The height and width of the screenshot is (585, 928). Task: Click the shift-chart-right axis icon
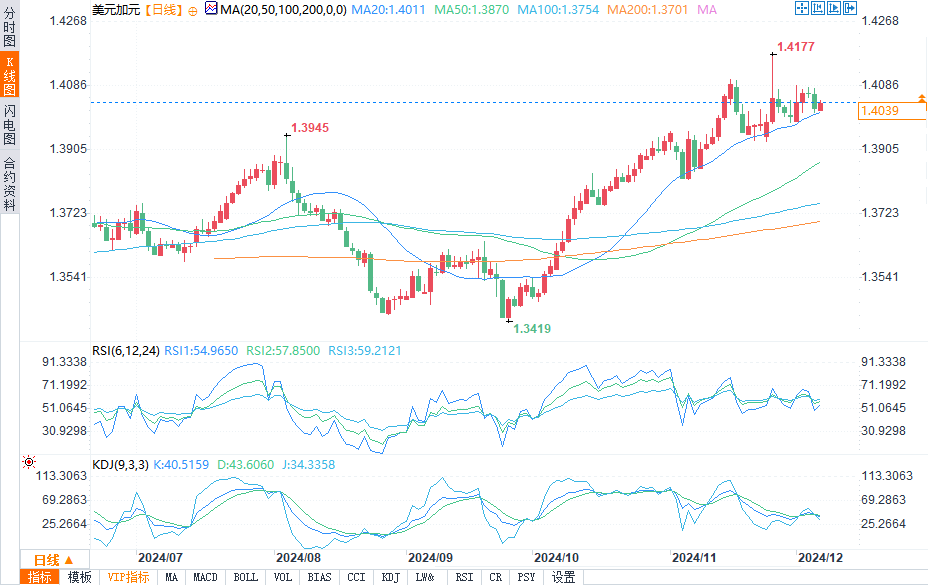pyautogui.click(x=834, y=8)
